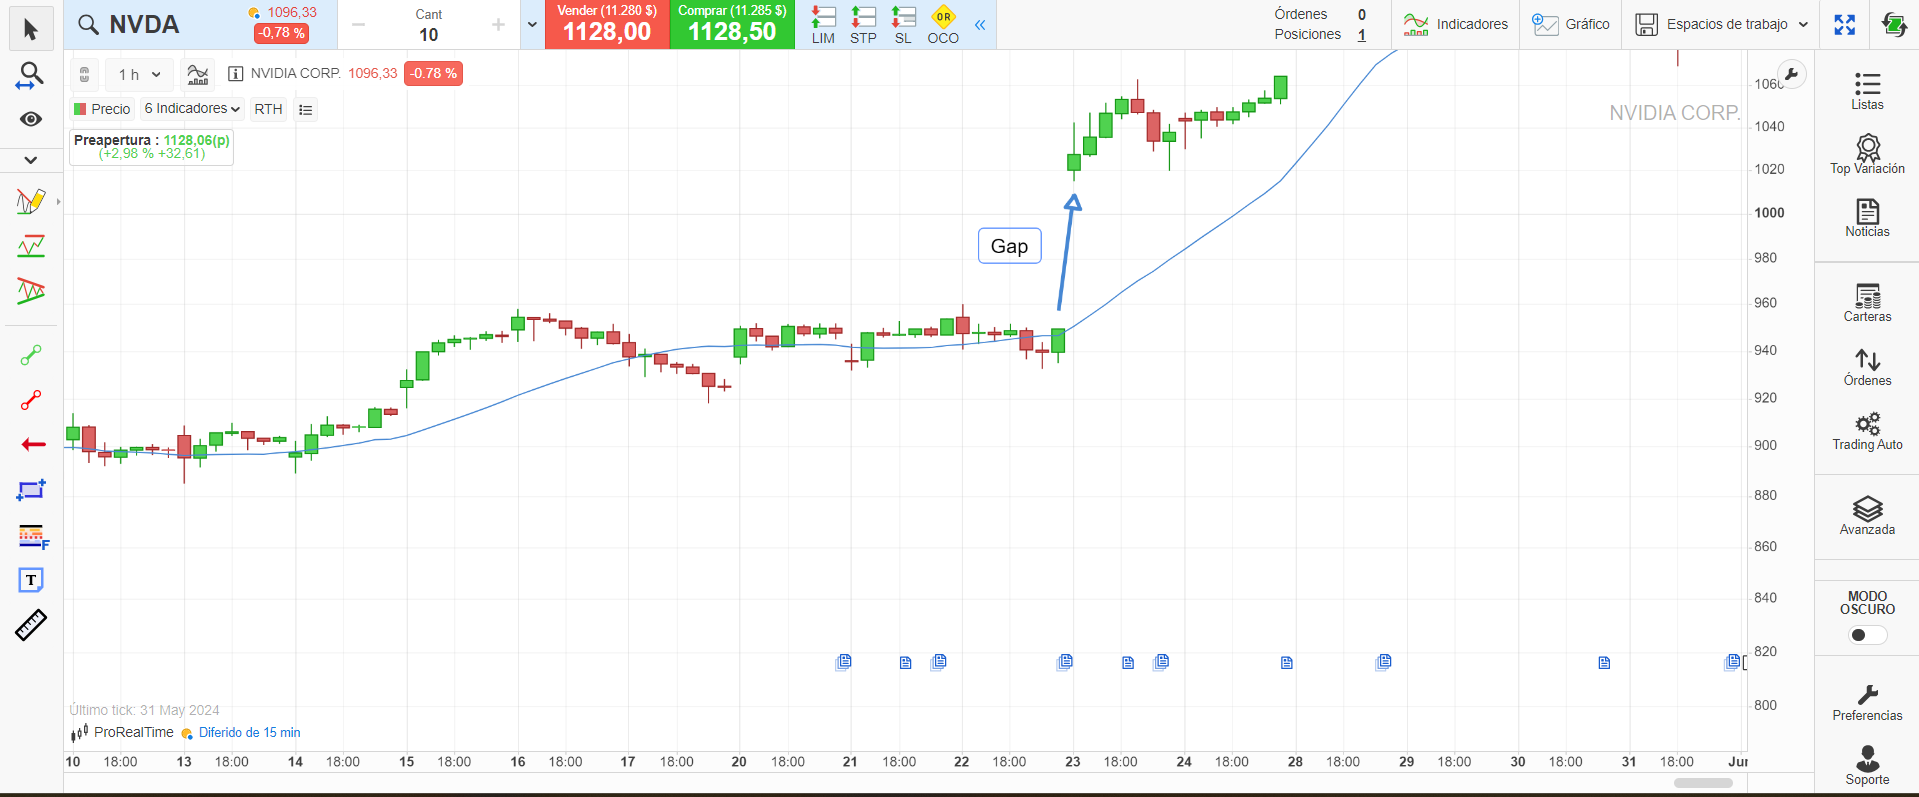Toggle the RTH session button
This screenshot has width=1919, height=797.
tap(268, 109)
